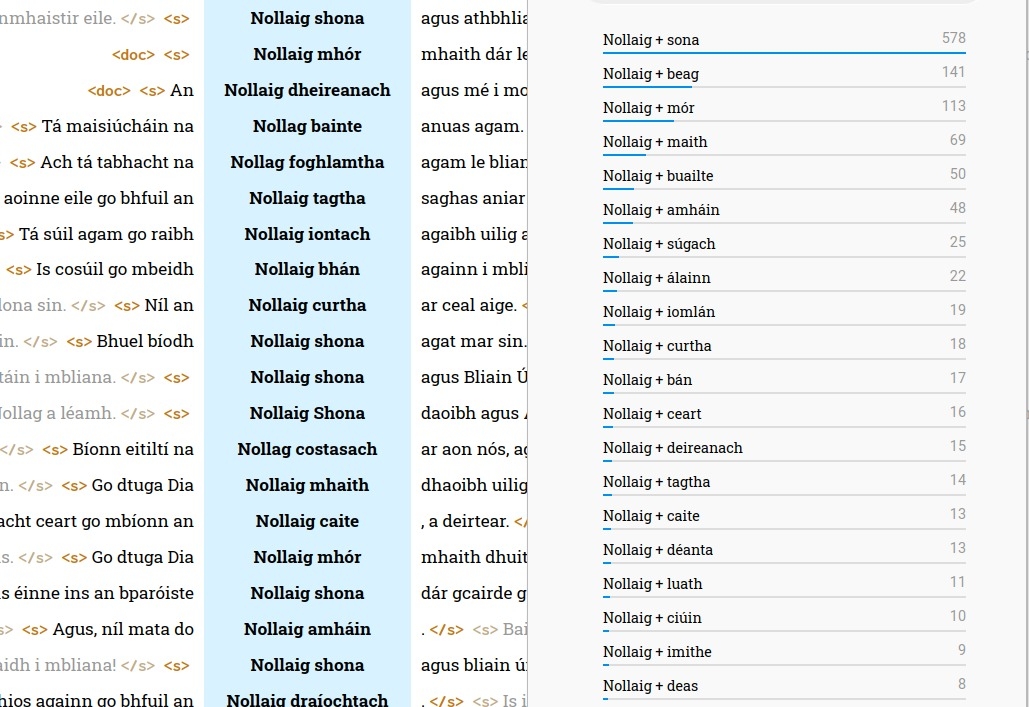Click the highlighted keyword "Nollag bainte"
Viewport: 1029px width, 707px height.
pos(307,126)
